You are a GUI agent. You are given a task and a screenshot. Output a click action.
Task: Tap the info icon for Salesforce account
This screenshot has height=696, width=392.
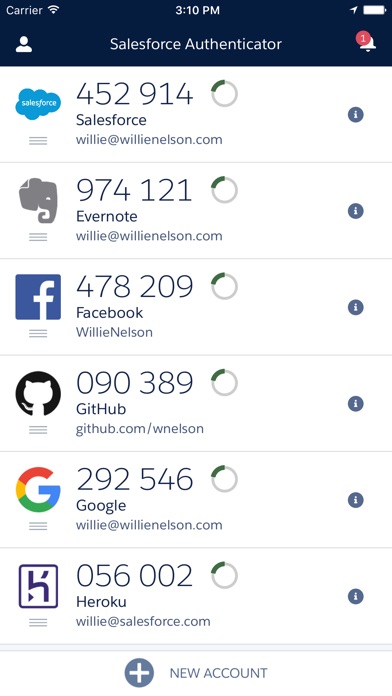[x=356, y=115]
